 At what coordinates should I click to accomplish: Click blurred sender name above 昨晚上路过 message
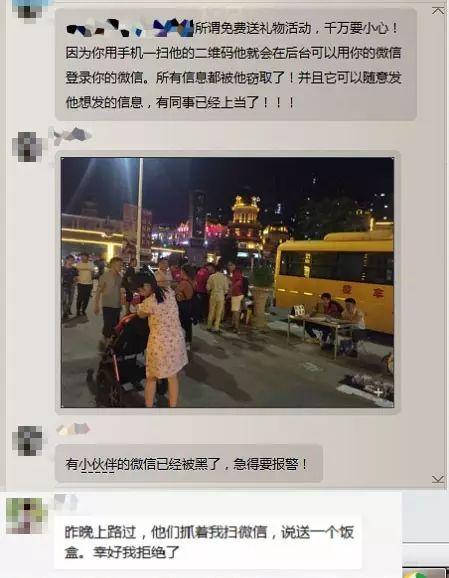tap(66, 502)
